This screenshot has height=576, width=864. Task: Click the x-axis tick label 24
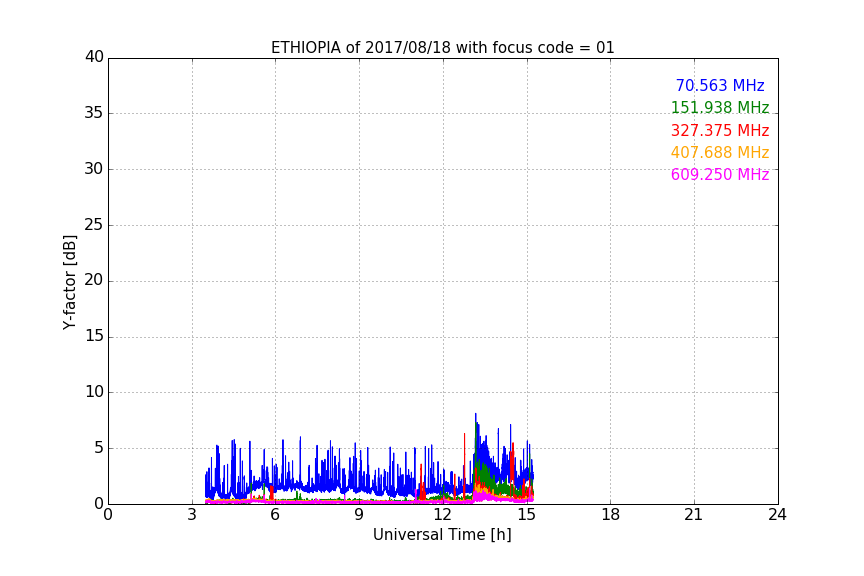coord(777,515)
